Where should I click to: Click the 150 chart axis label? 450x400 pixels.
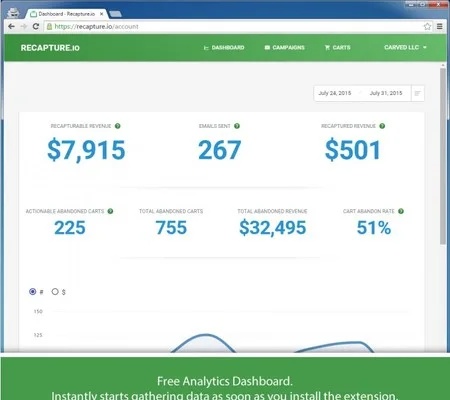click(38, 311)
